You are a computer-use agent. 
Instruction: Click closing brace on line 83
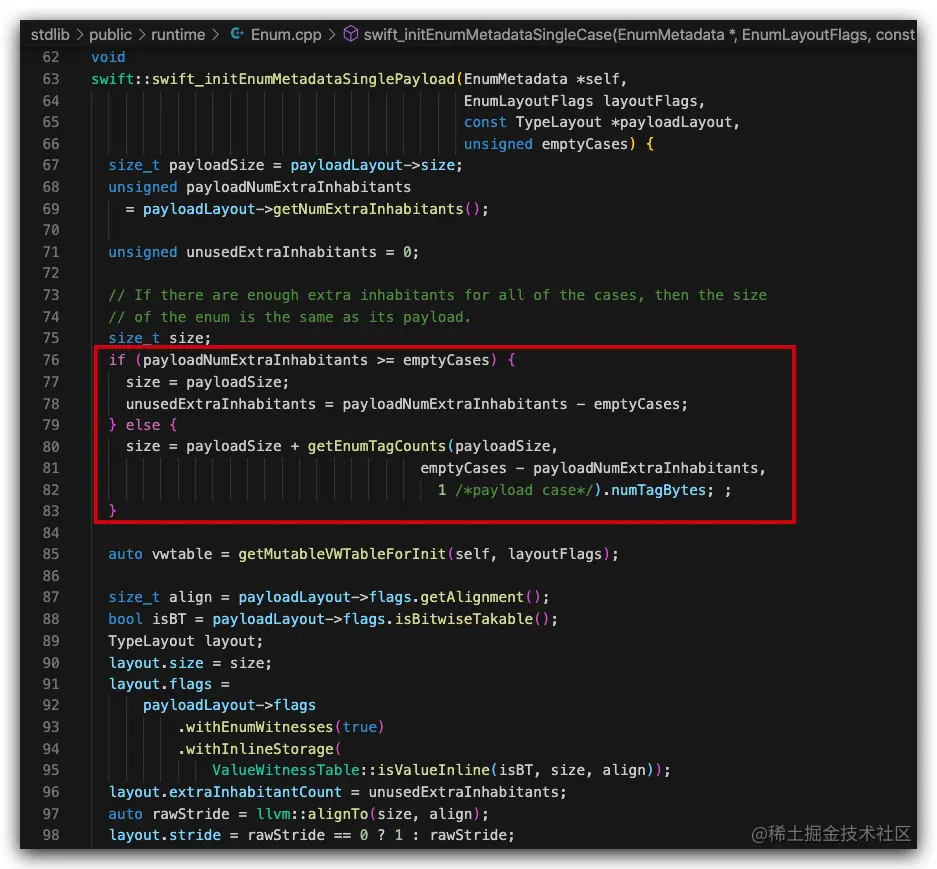click(112, 510)
